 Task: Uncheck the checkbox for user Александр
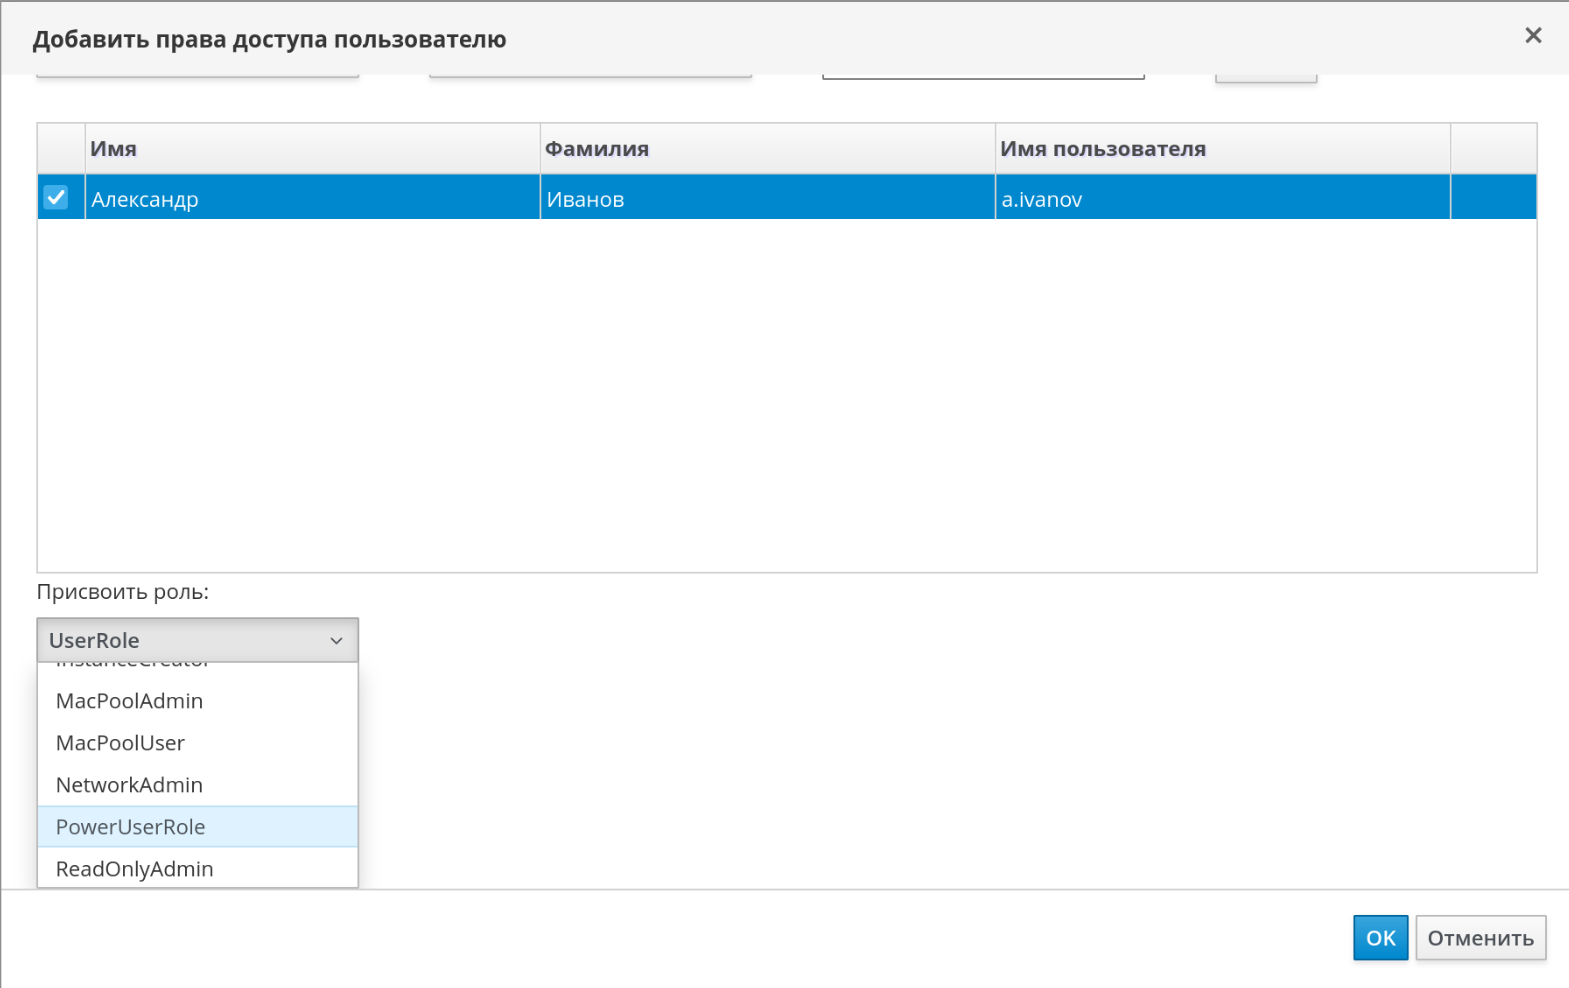pos(56,197)
